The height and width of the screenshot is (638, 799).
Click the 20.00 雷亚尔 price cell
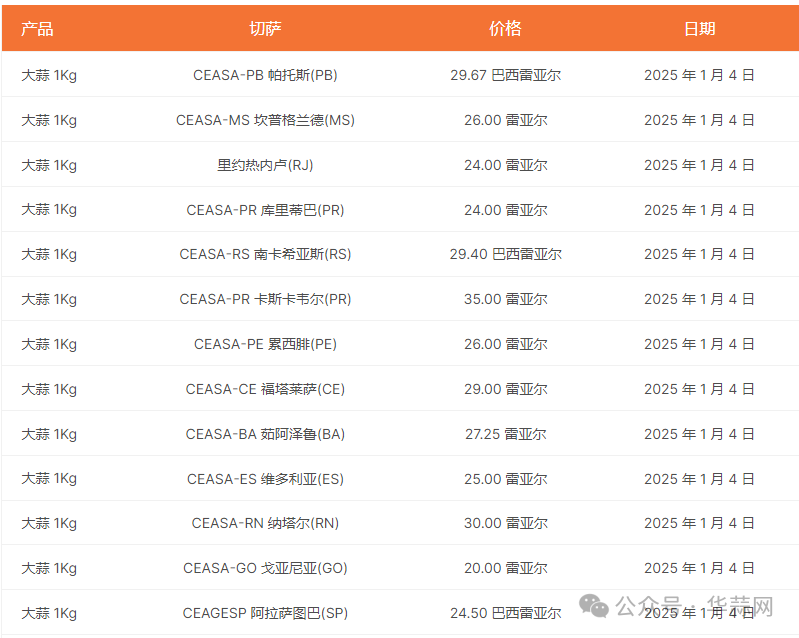point(505,568)
